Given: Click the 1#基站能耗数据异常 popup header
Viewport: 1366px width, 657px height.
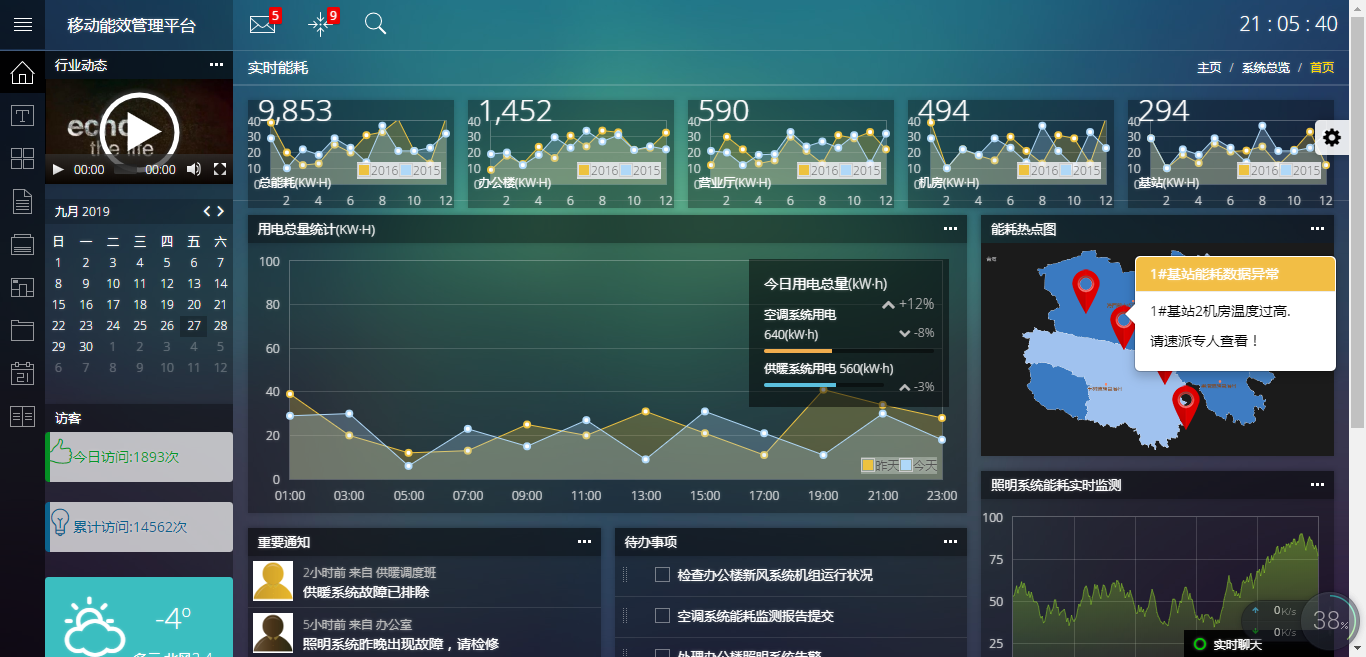Looking at the screenshot, I should click(x=1235, y=274).
